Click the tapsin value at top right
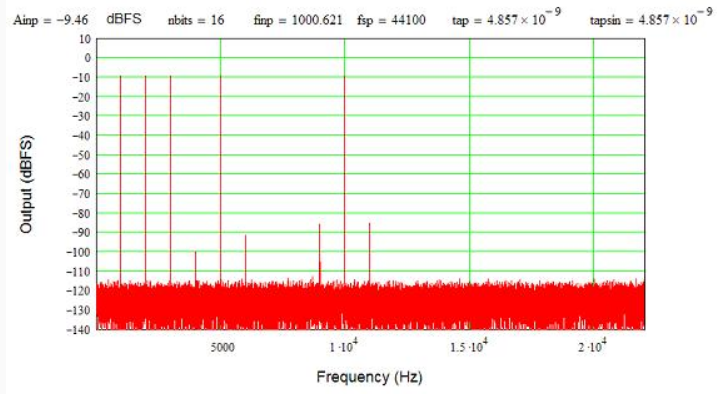Viewport: 721px width, 394px height. coord(651,17)
